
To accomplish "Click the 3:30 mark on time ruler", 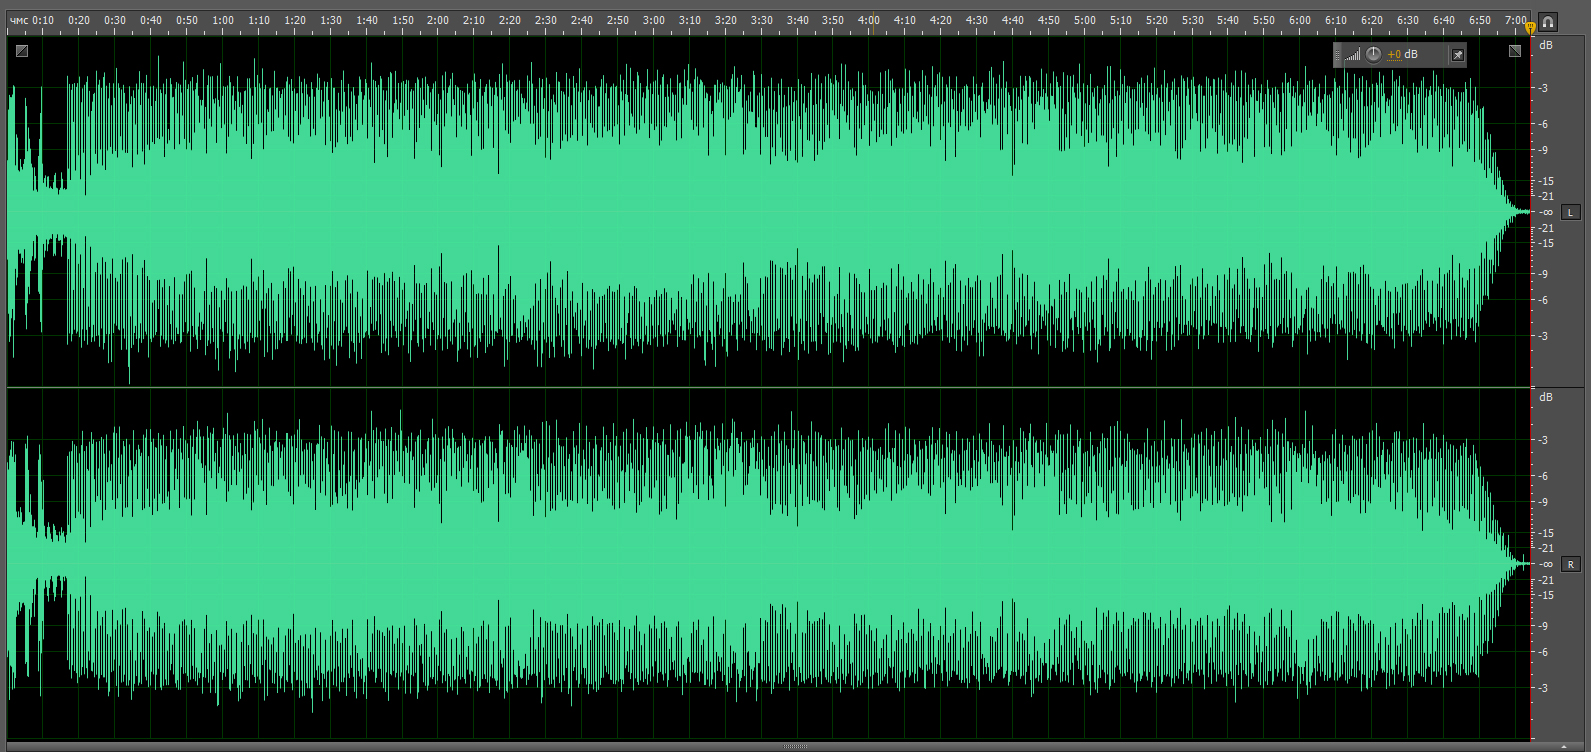I will coord(761,21).
